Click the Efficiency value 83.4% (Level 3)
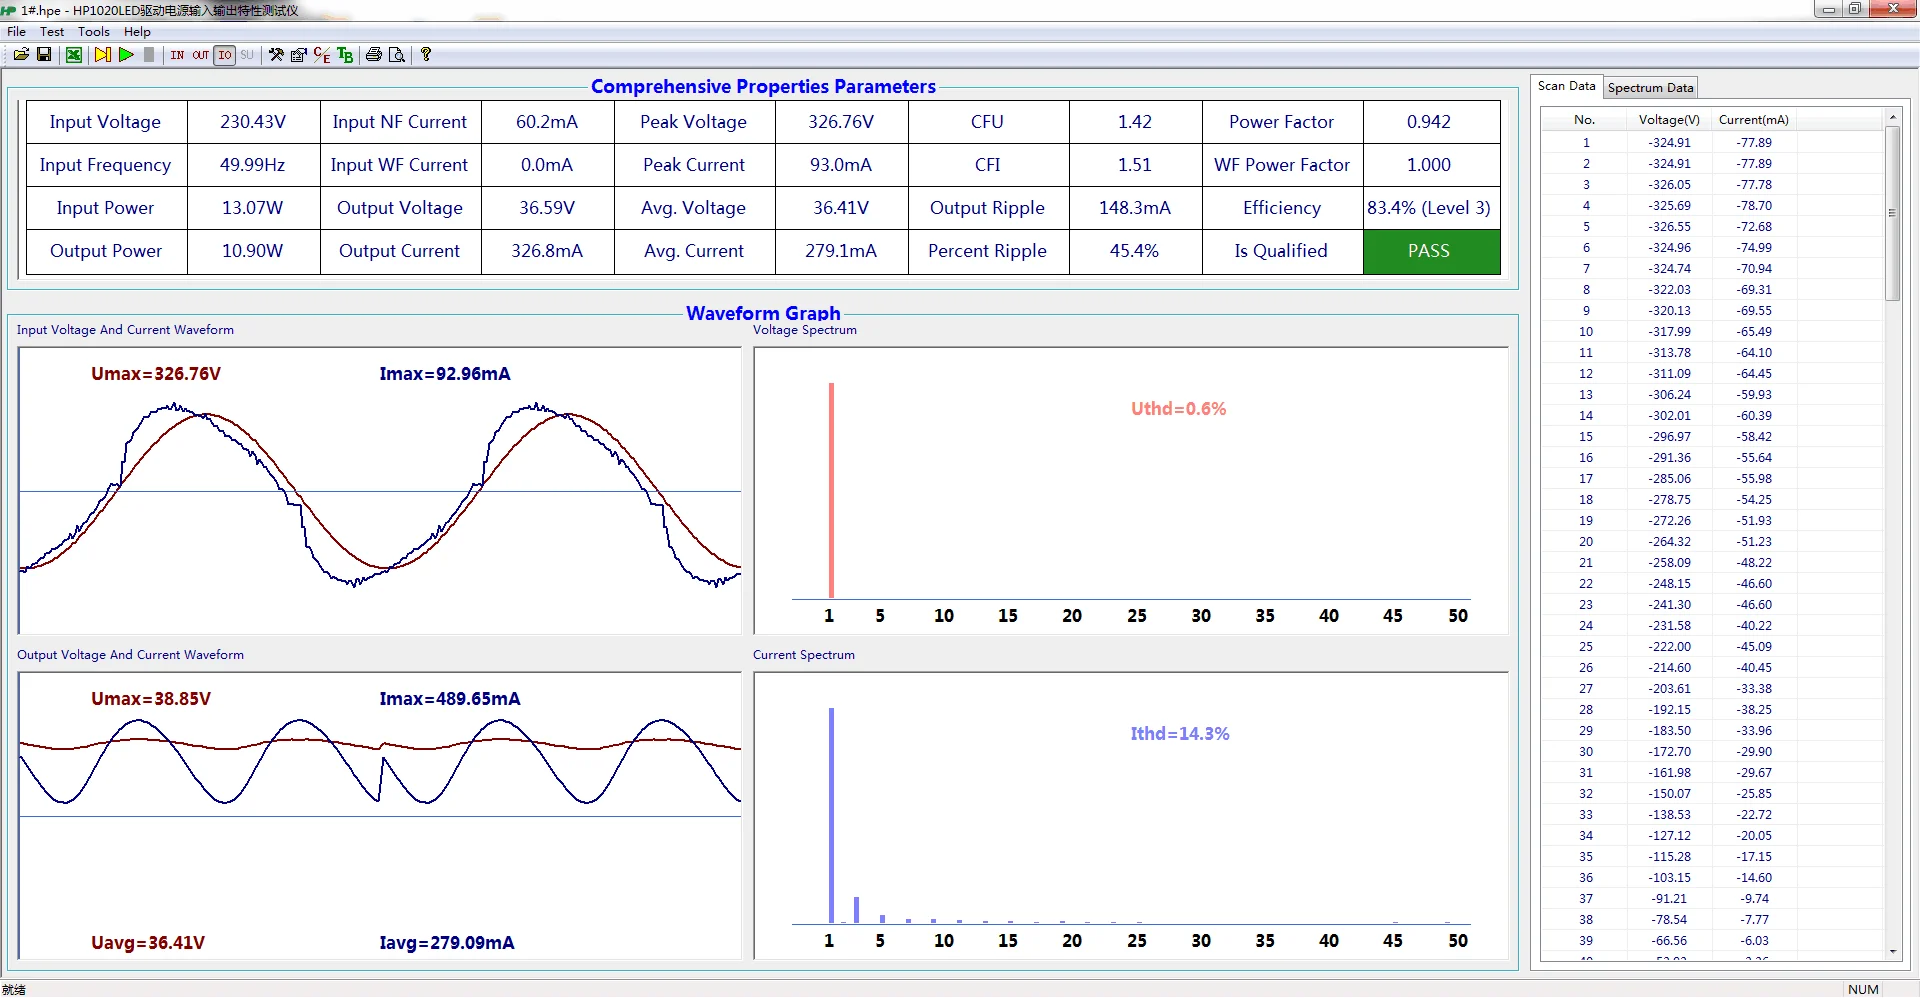Screen dimensions: 1920x998 click(1429, 208)
